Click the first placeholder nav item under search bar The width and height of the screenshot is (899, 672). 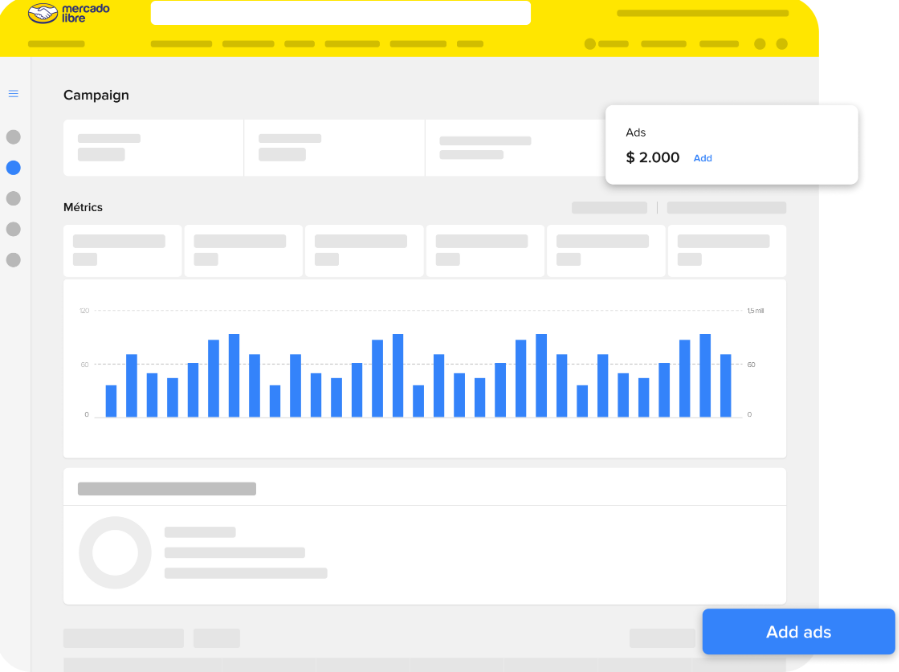point(181,44)
